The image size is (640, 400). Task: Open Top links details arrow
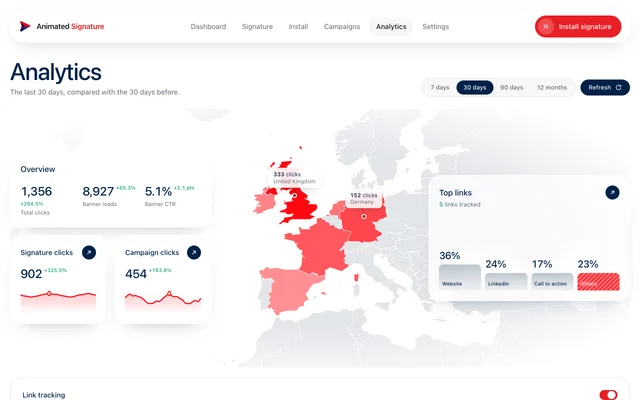612,192
